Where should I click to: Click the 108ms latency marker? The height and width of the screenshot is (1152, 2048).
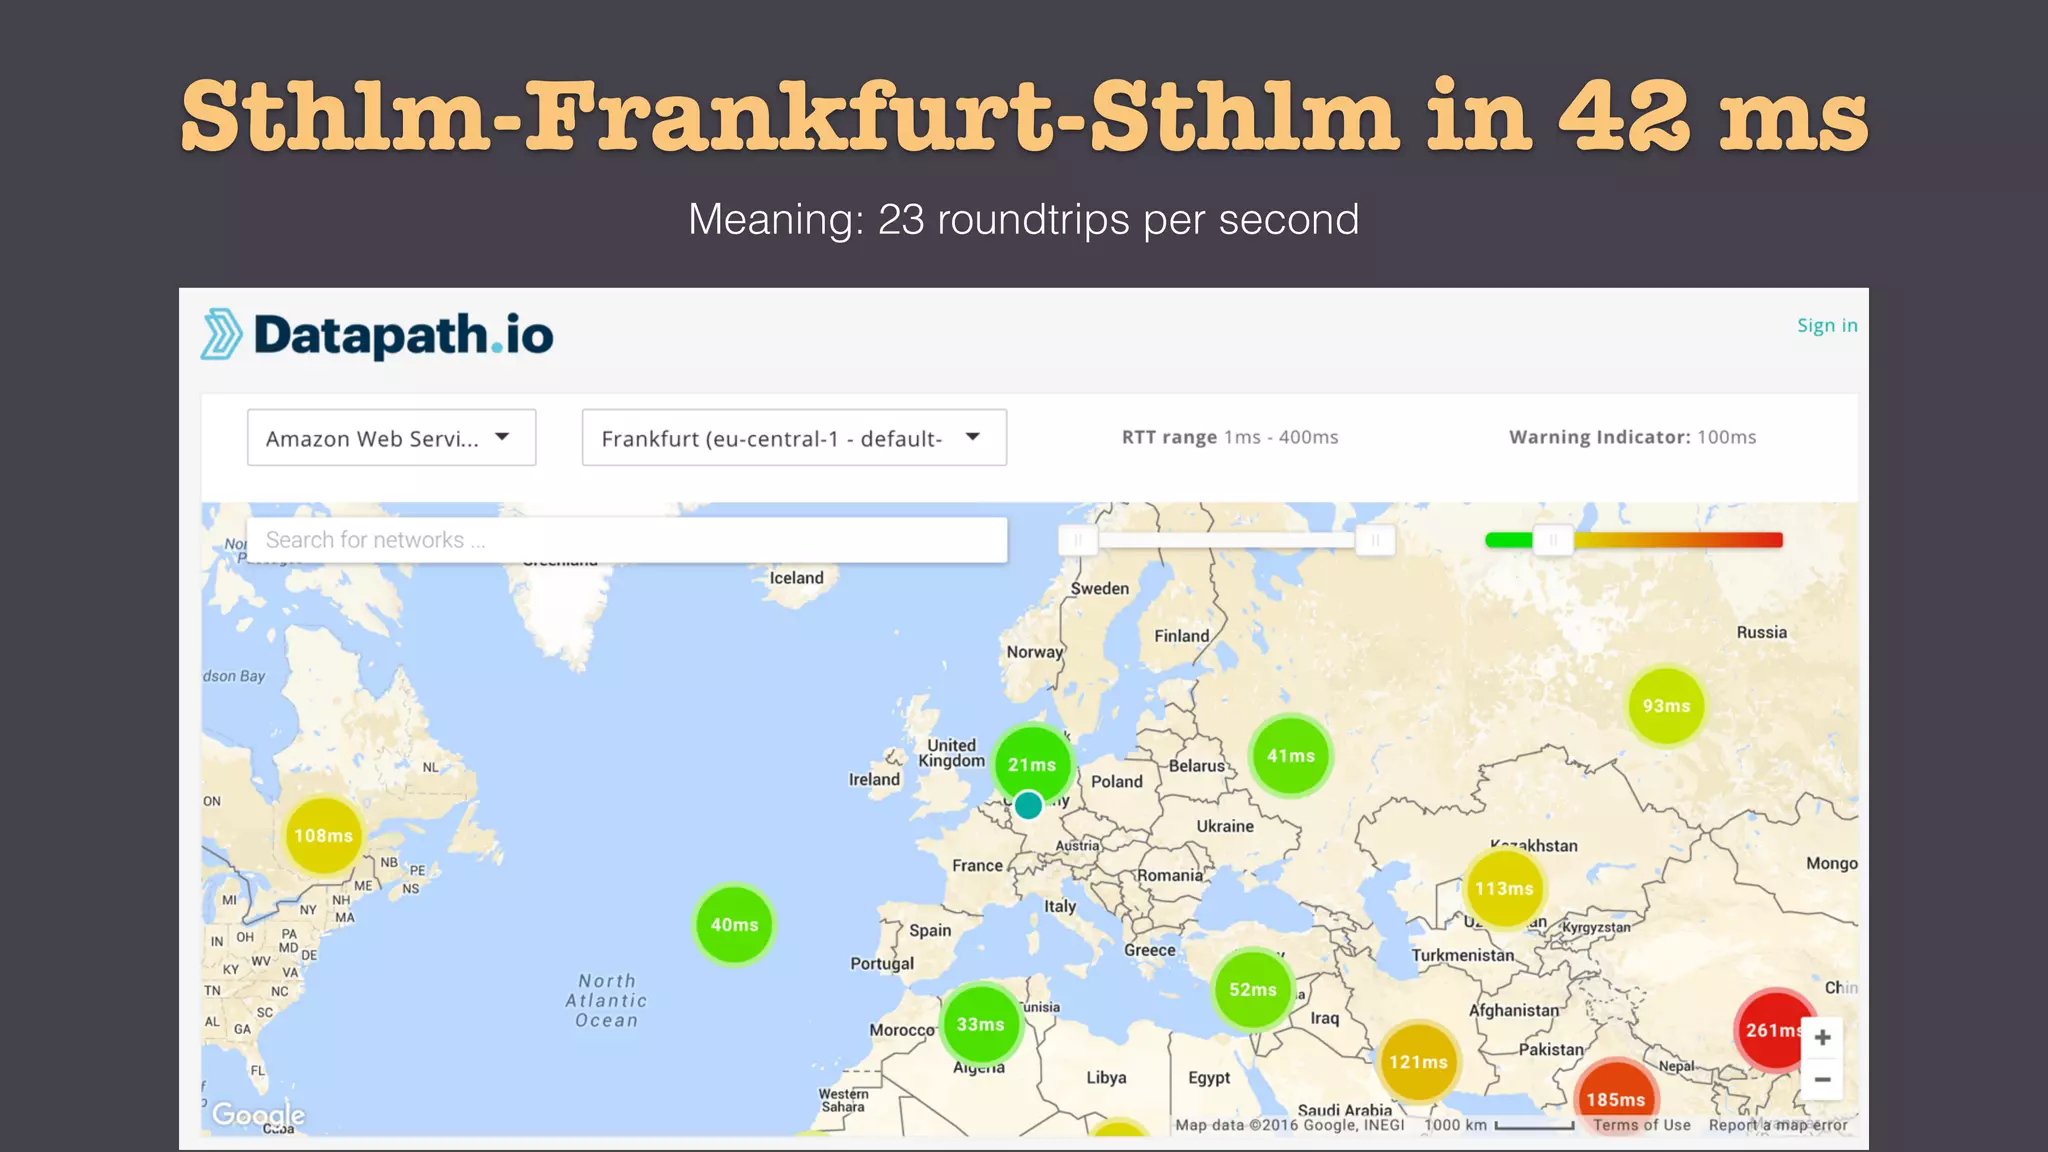(x=323, y=836)
